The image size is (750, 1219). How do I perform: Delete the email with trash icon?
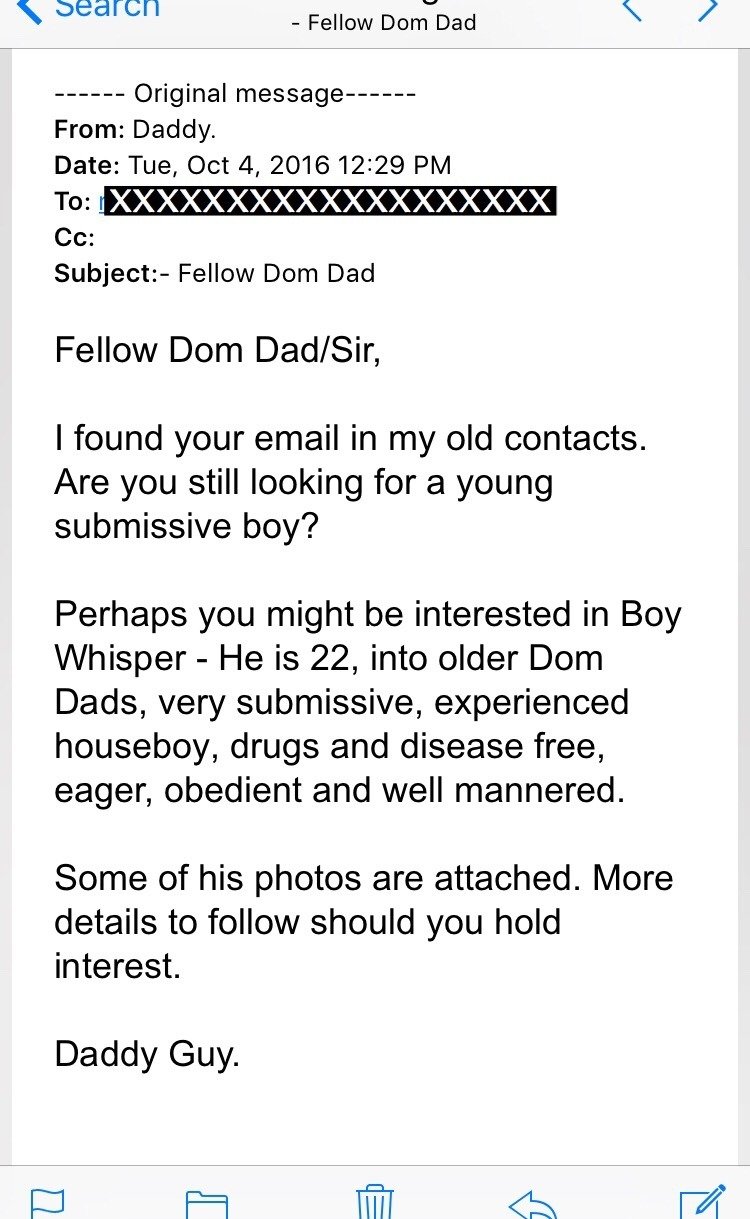click(374, 1201)
